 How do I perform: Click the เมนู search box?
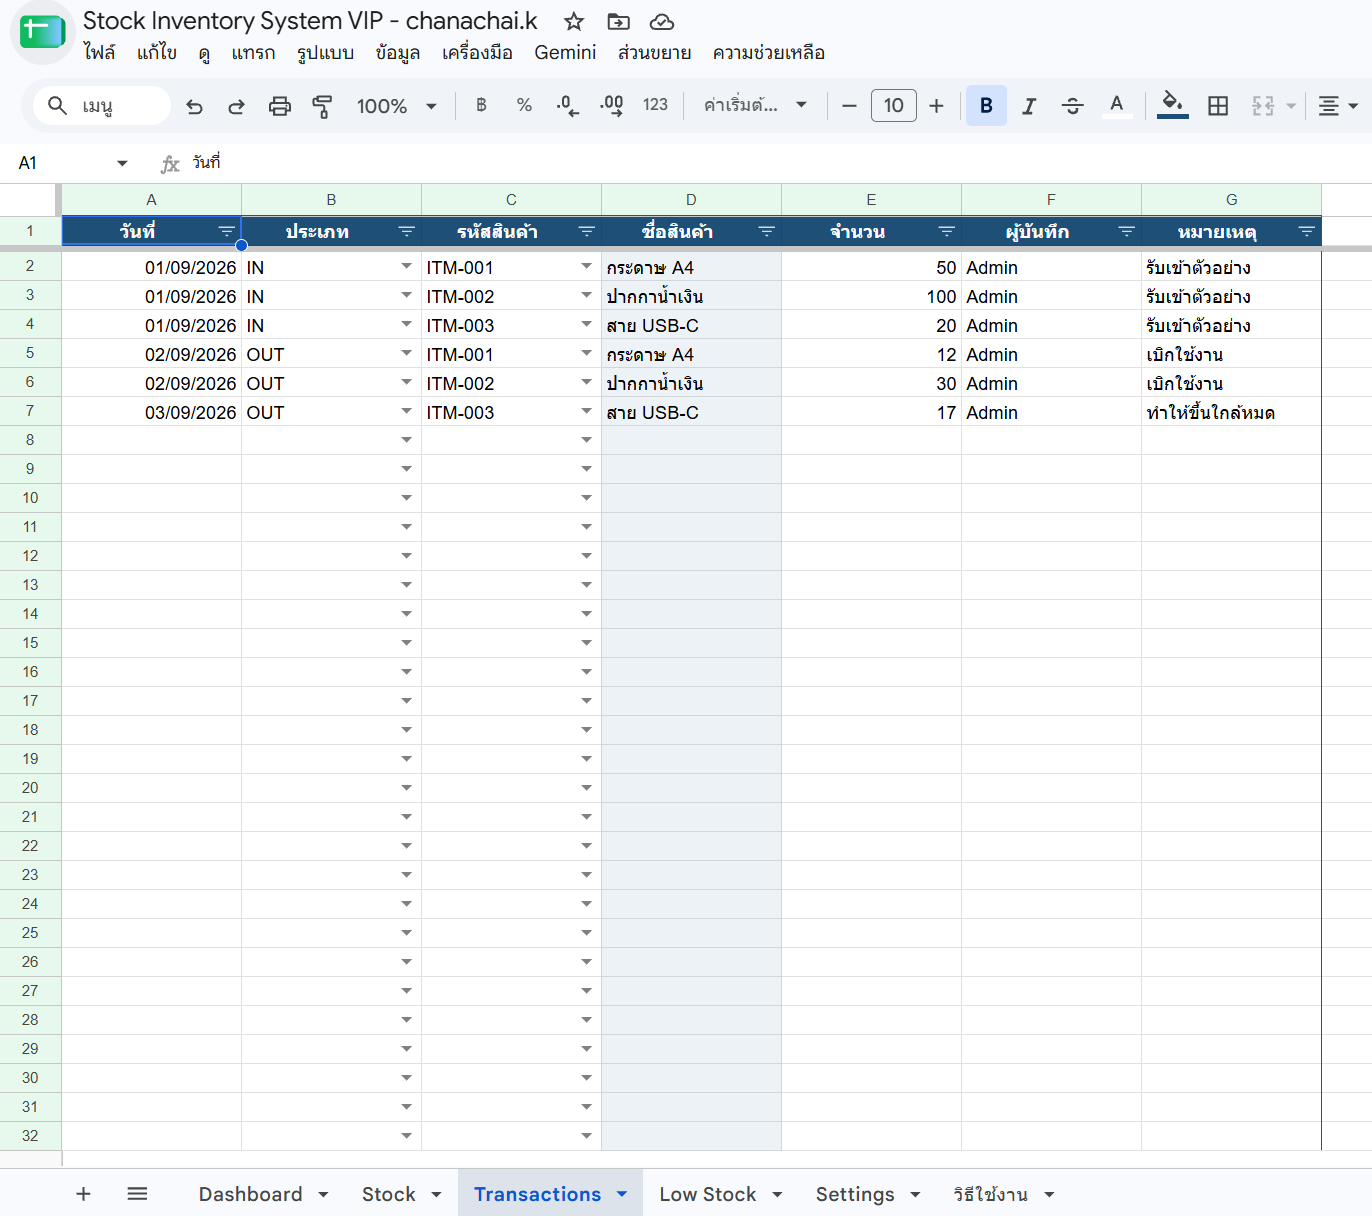102,106
